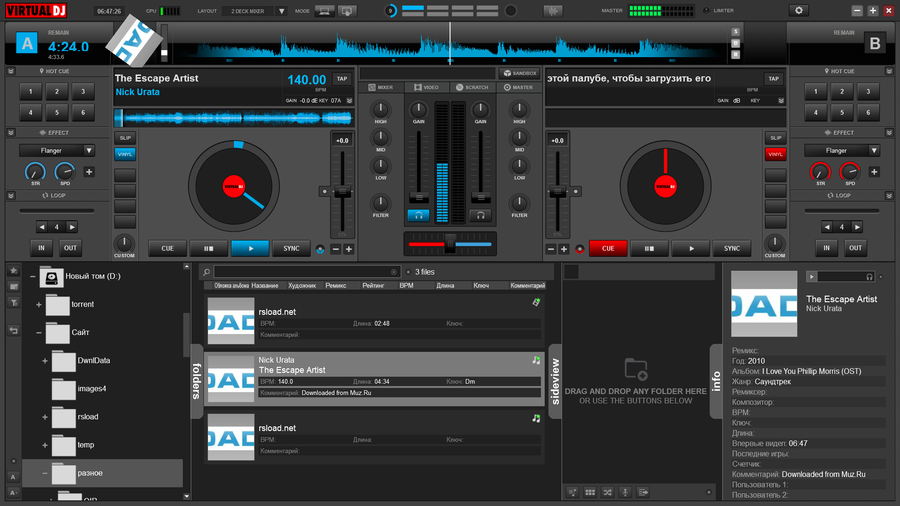Open the settings gear in the top bar
This screenshot has height=506, width=900.
pos(798,10)
